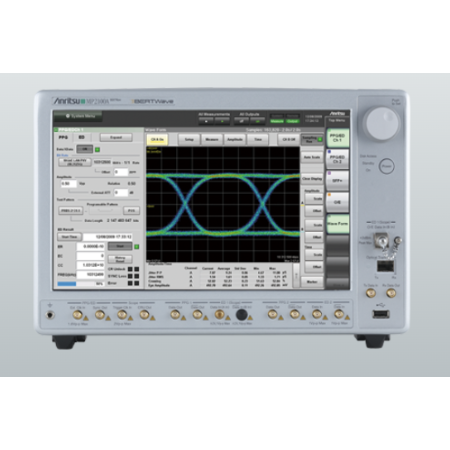Open the Measure tab in Wave Form
450x450 pixels.
point(212,139)
